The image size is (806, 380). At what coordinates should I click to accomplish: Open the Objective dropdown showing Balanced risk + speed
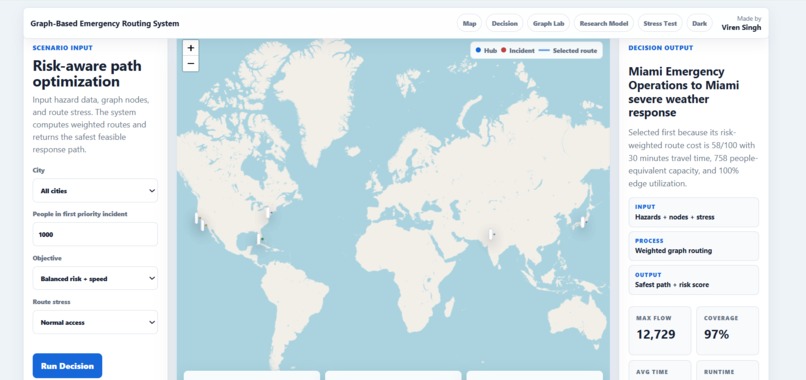95,279
